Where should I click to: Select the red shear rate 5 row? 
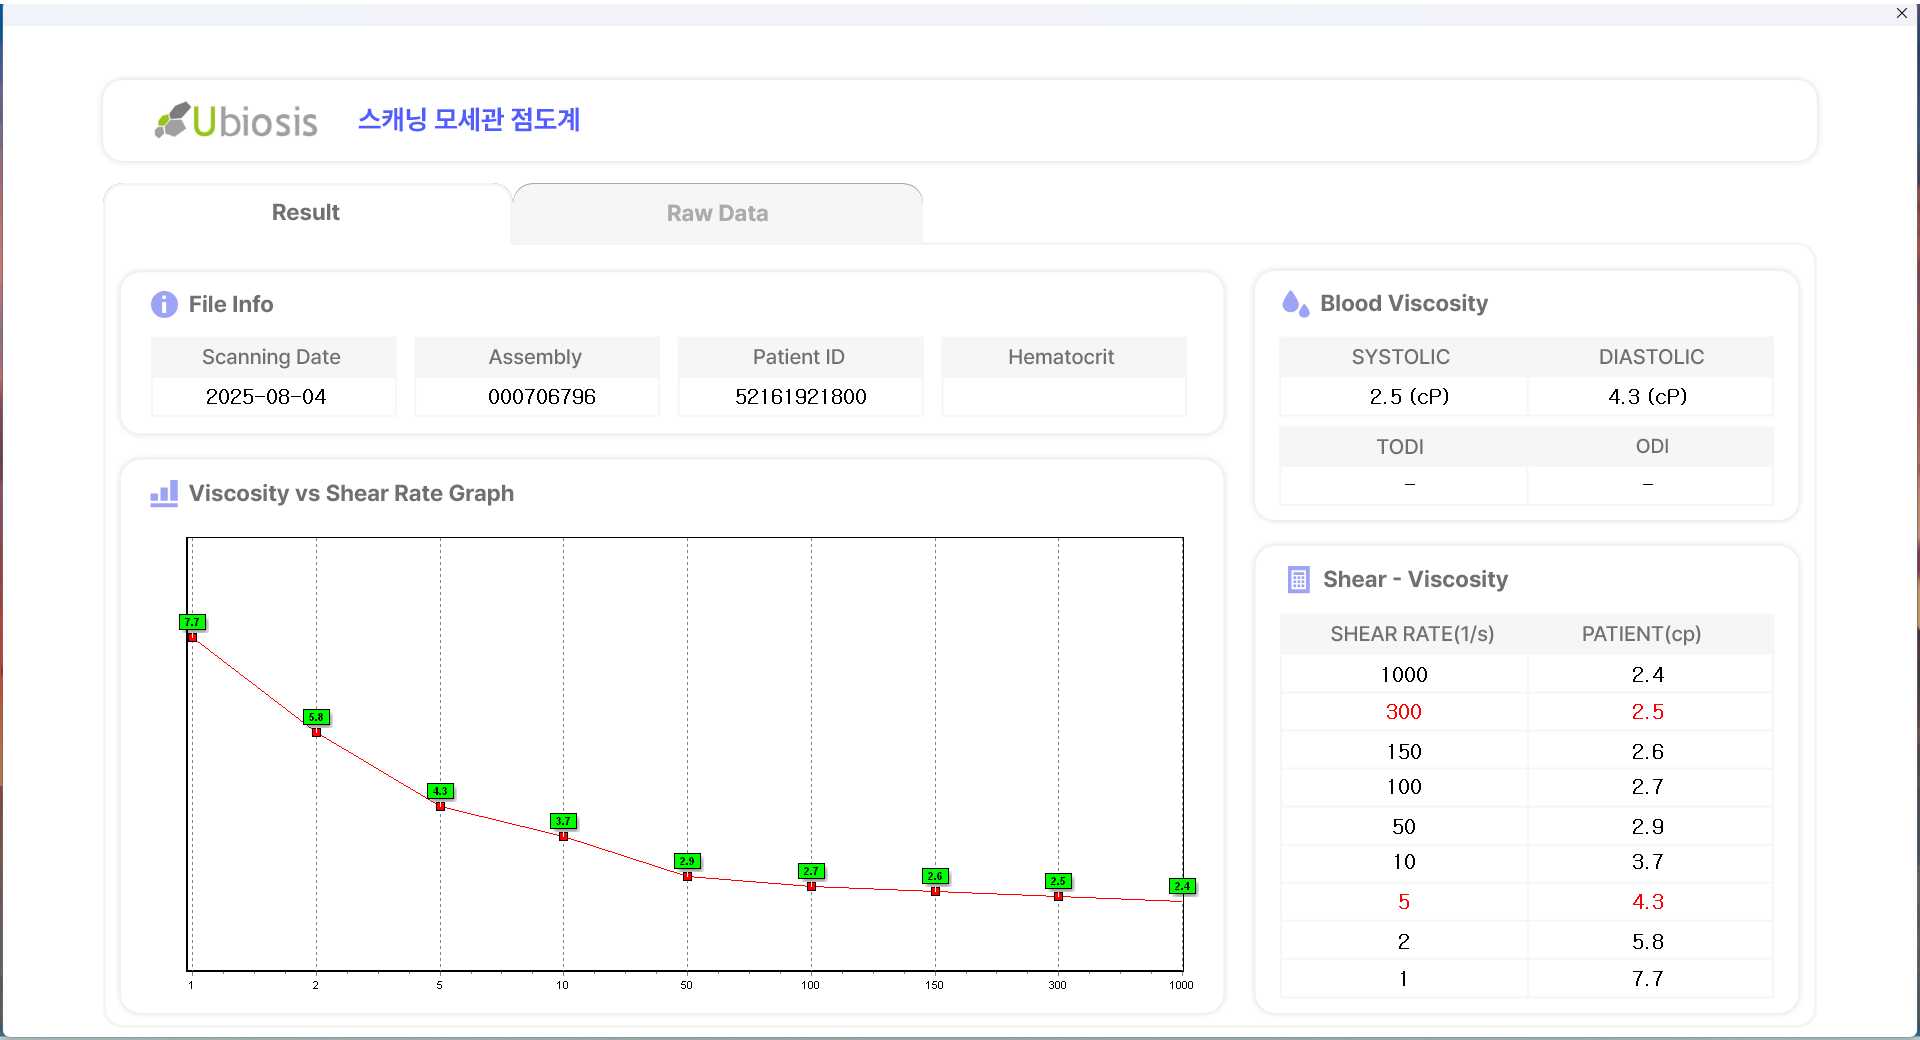[1403, 902]
